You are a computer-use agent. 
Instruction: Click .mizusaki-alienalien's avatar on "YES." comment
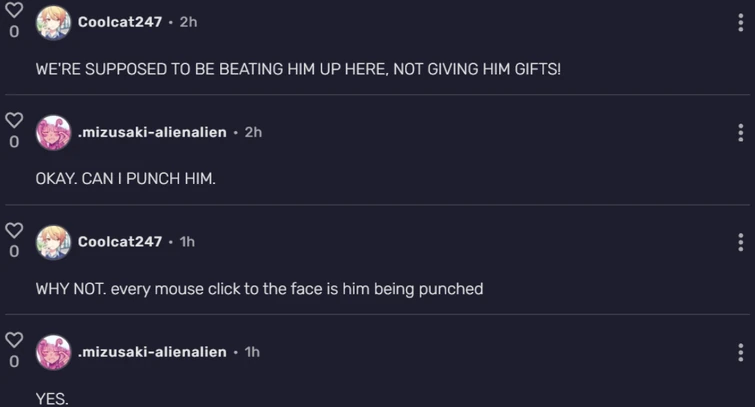53,352
